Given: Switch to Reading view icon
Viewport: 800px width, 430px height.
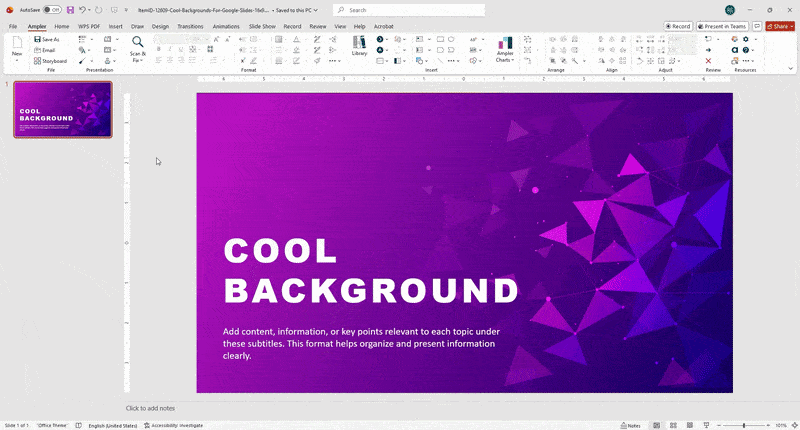Looking at the screenshot, I should click(x=690, y=425).
